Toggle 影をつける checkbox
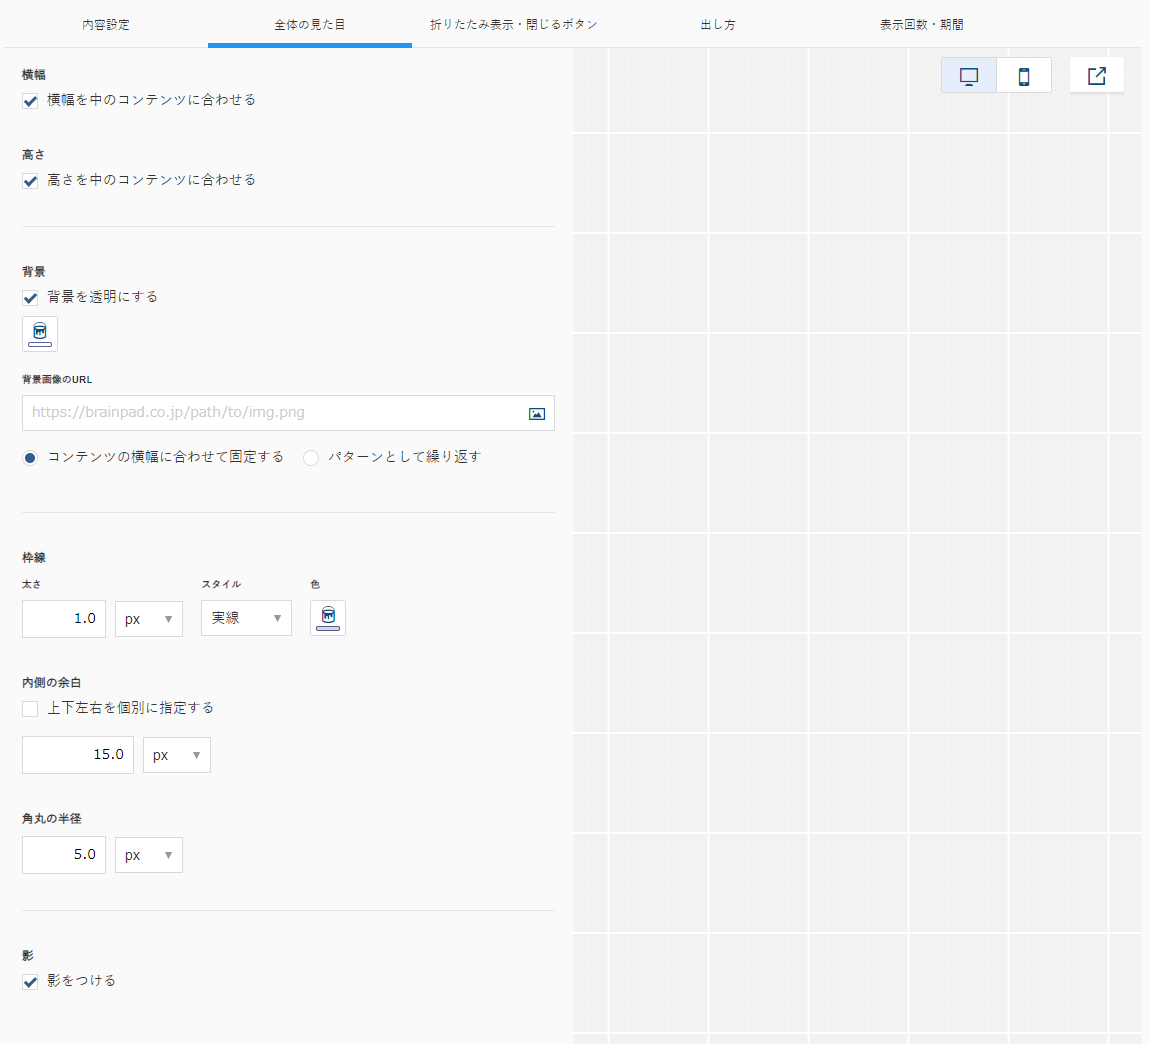 (x=30, y=982)
